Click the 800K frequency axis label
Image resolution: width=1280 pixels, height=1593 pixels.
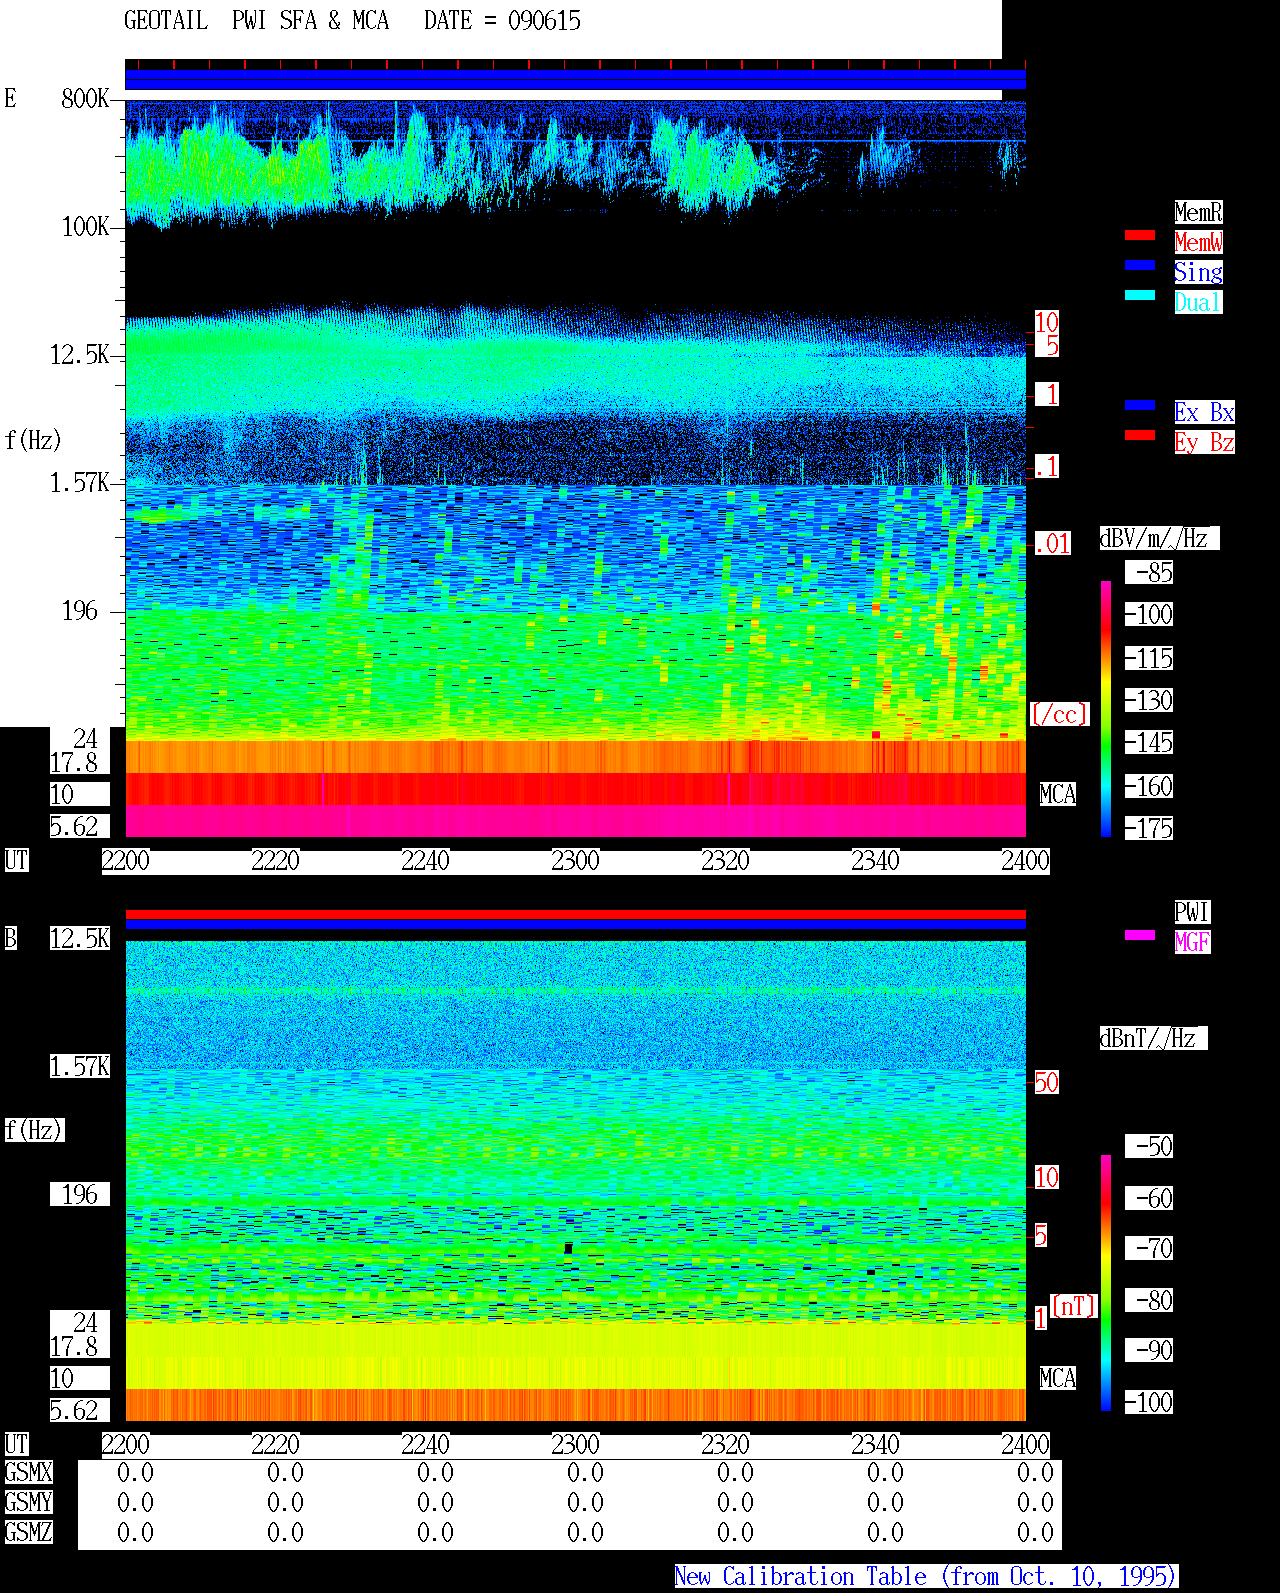85,99
